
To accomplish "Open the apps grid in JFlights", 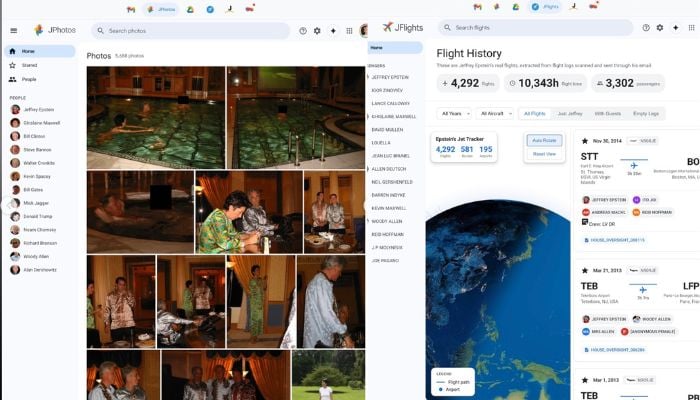I will tap(692, 28).
